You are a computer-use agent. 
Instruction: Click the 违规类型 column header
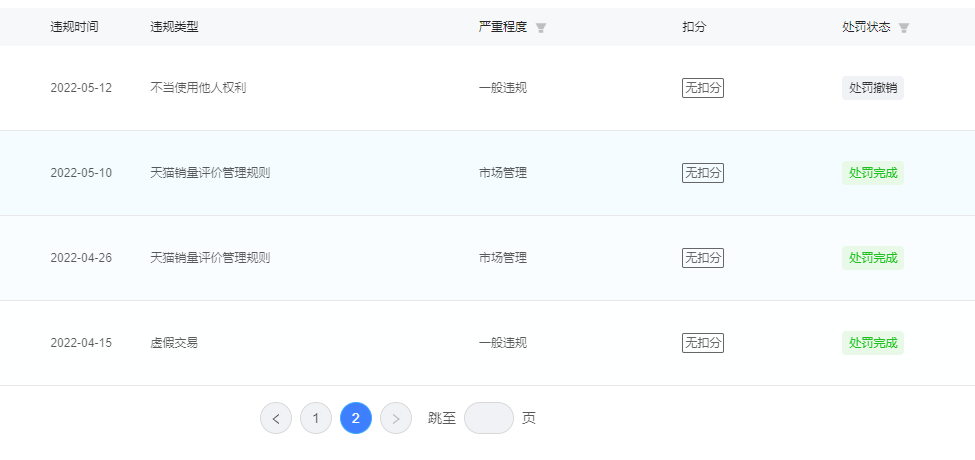pos(174,27)
